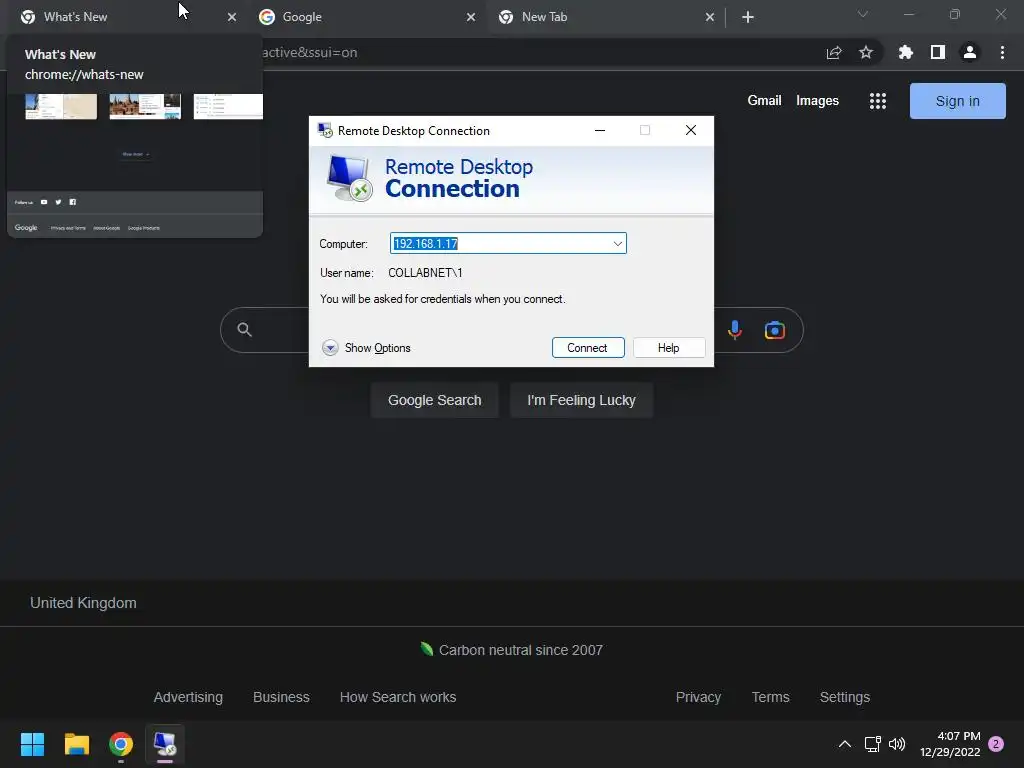Open the tab search chevron in Chrome

tap(863, 14)
